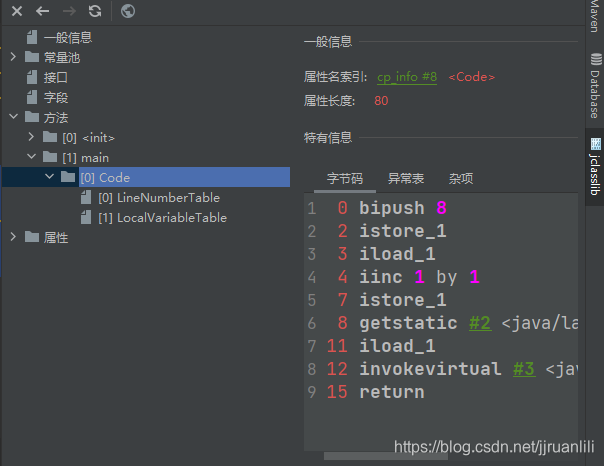The height and width of the screenshot is (466, 604).
Task: Select [1] LocalVariableTable entry
Action: tap(162, 218)
